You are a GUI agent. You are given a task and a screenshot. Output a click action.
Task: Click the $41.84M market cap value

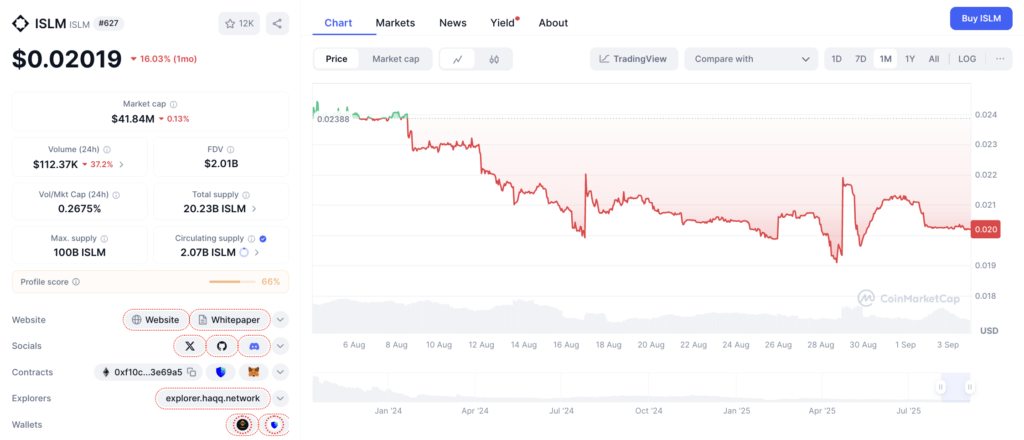pos(133,119)
